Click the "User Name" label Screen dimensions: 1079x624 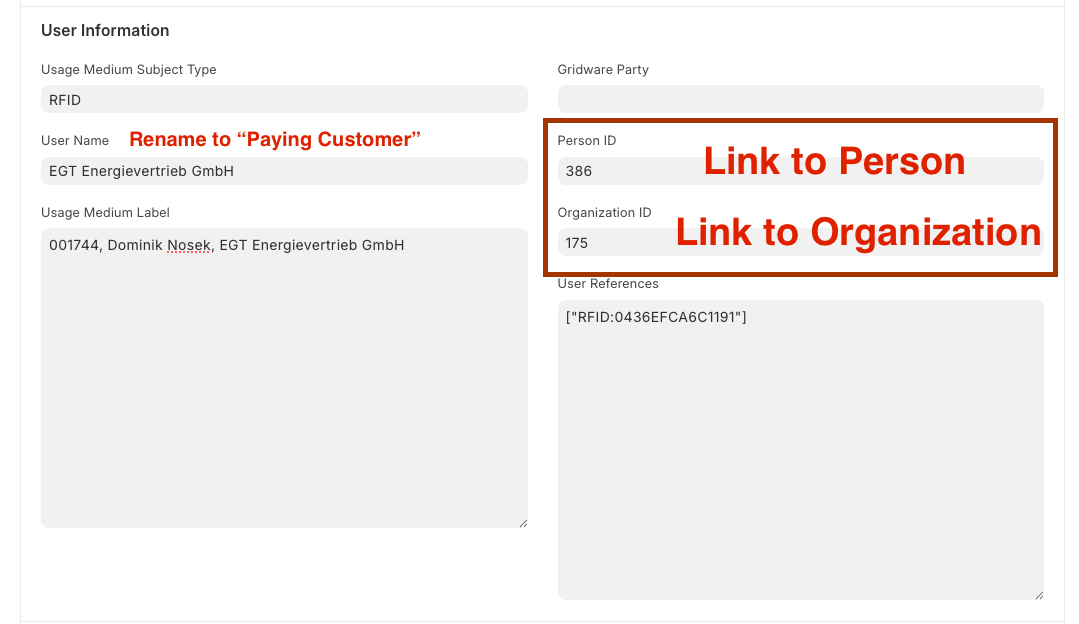[75, 140]
